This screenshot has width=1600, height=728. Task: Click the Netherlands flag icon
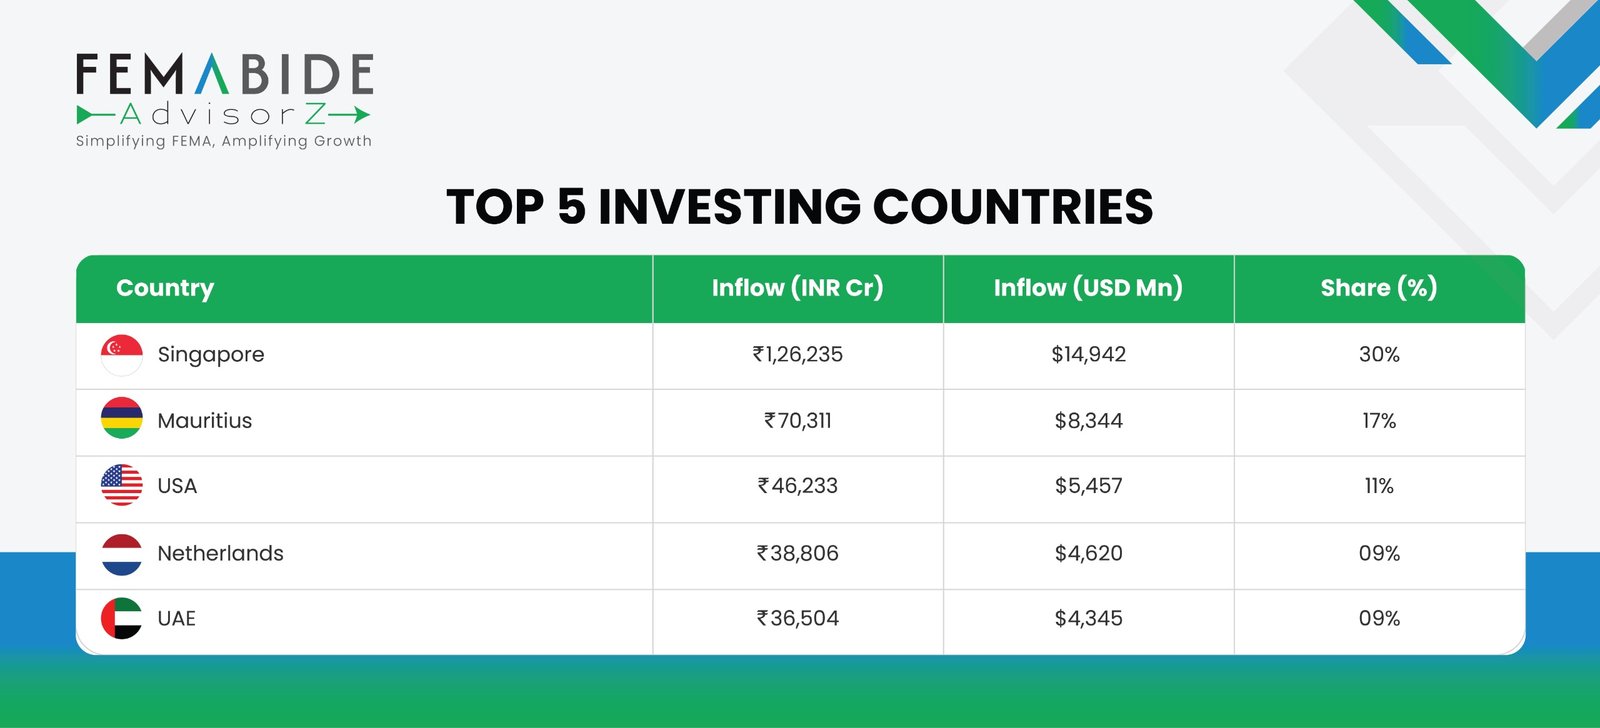click(121, 554)
